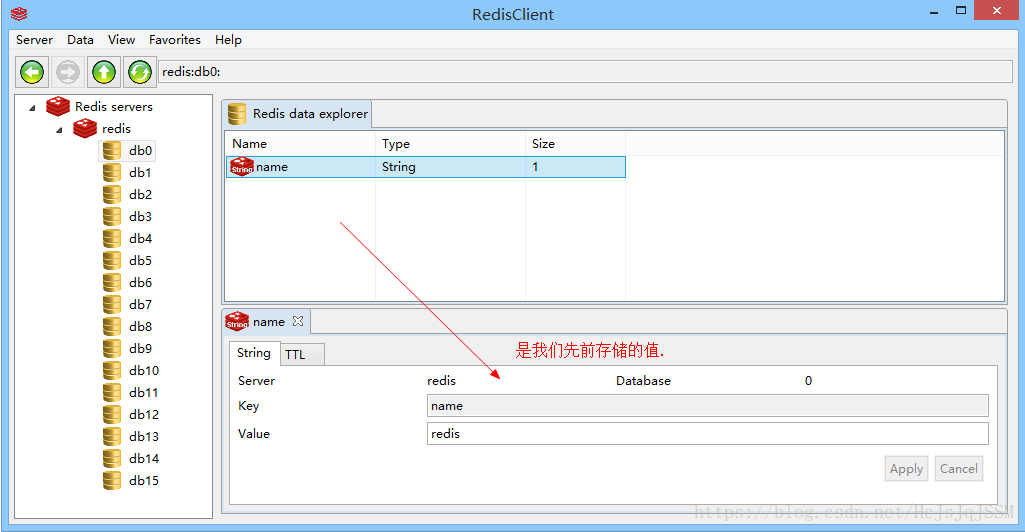Select the db15 label in tree
Image resolution: width=1025 pixels, height=532 pixels.
coord(144,480)
